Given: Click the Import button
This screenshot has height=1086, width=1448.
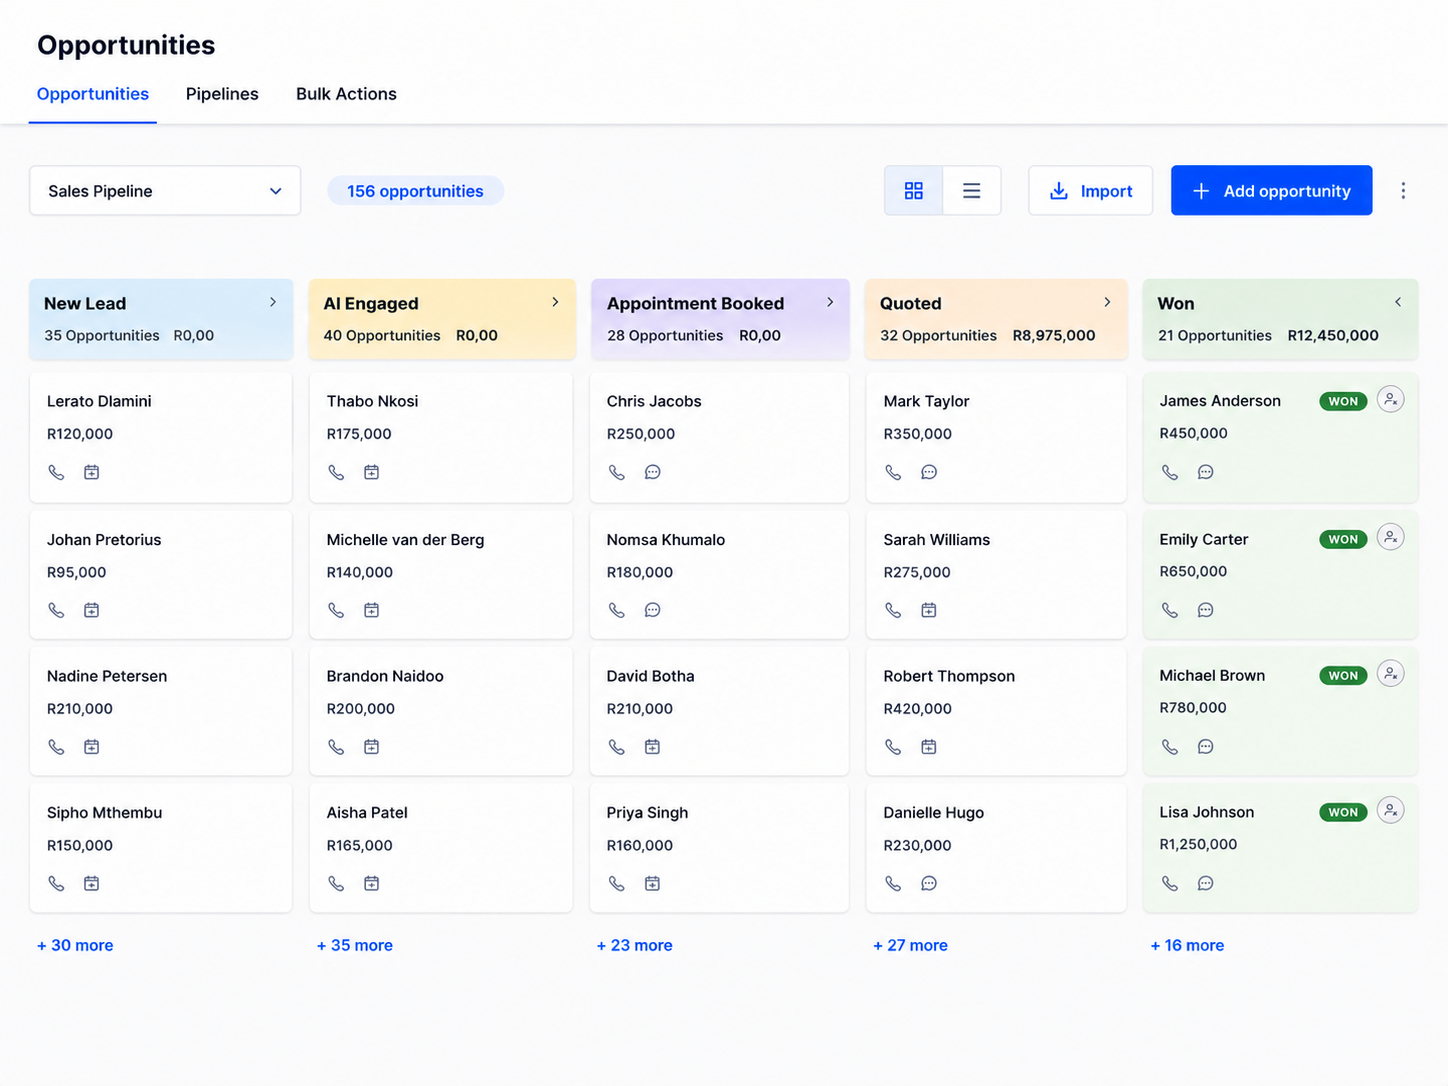Looking at the screenshot, I should (1090, 190).
